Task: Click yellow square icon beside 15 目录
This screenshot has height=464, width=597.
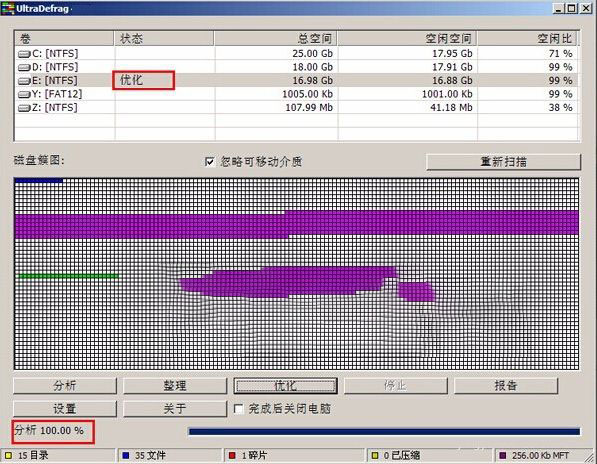Action: [8, 455]
